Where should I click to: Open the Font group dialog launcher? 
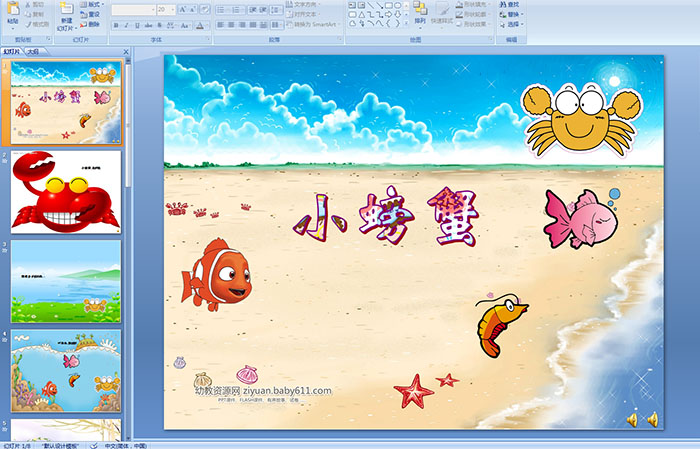tap(208, 40)
